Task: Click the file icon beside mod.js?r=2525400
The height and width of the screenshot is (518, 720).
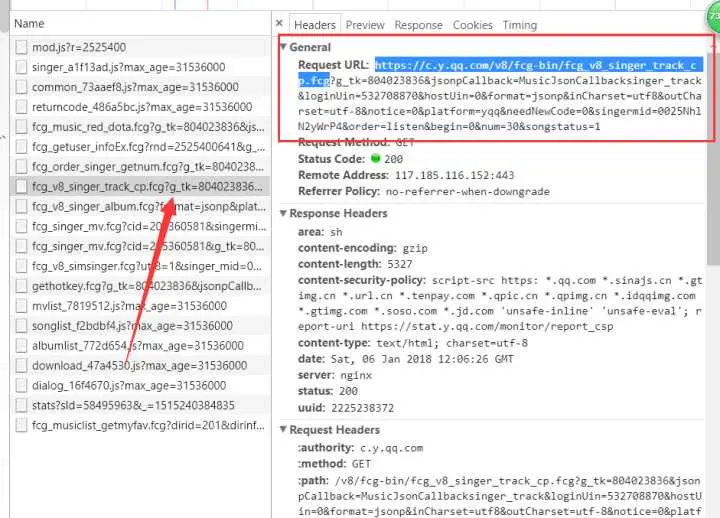Action: tap(21, 47)
